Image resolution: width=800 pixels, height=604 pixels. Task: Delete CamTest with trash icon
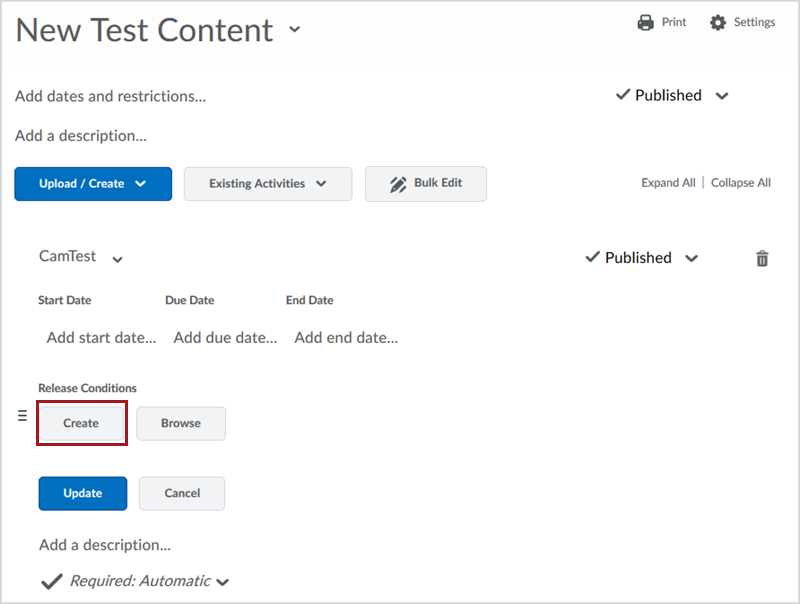pos(762,258)
